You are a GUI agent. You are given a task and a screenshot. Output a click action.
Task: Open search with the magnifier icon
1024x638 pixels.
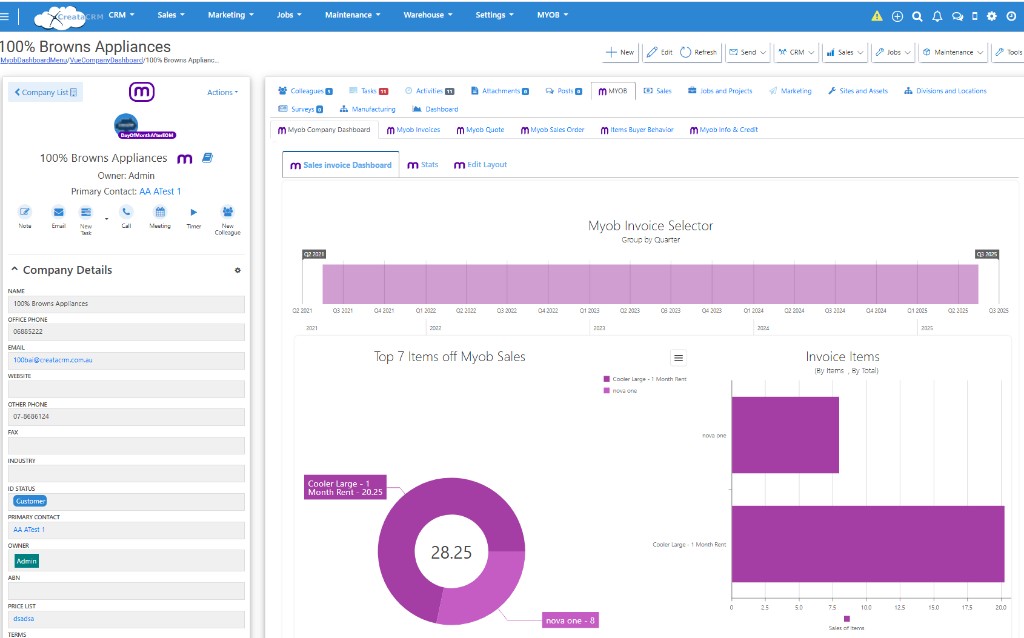click(x=917, y=16)
